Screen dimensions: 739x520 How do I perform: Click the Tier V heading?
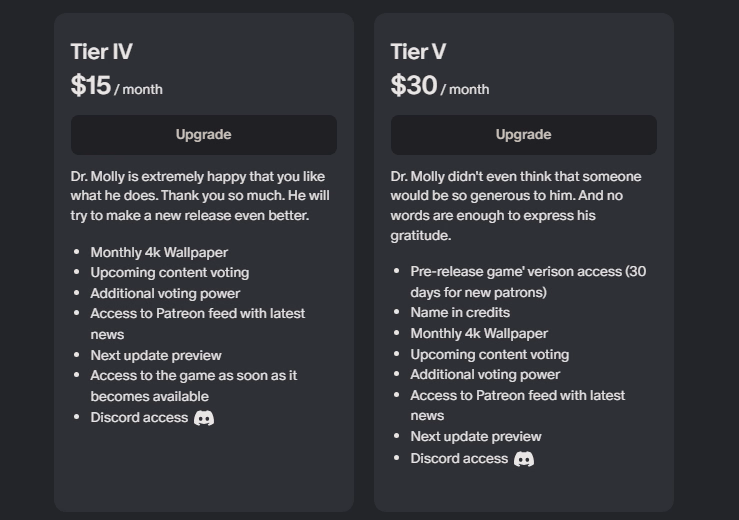pyautogui.click(x=418, y=52)
